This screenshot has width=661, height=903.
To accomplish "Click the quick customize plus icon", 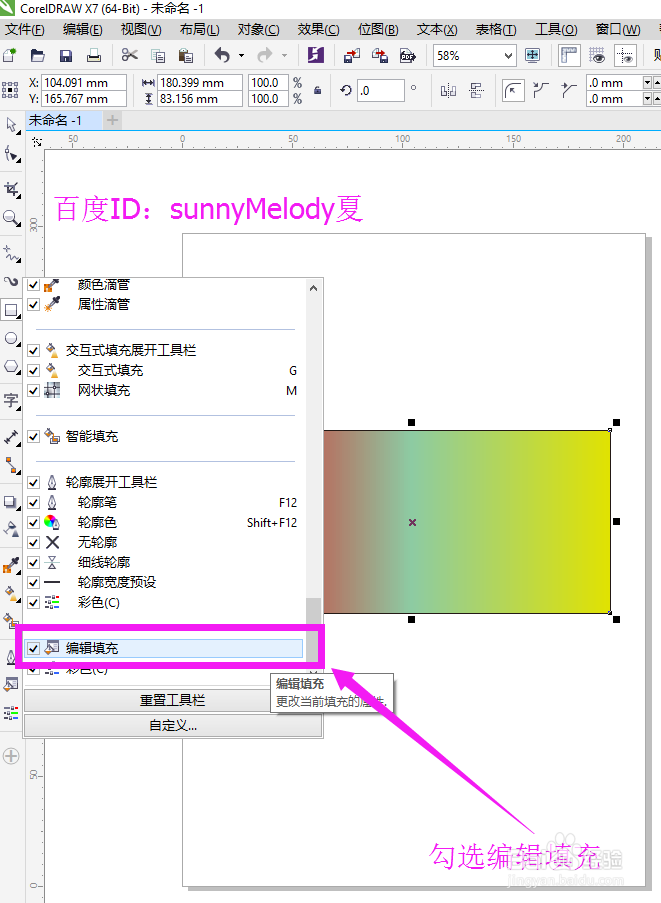I will [11, 756].
